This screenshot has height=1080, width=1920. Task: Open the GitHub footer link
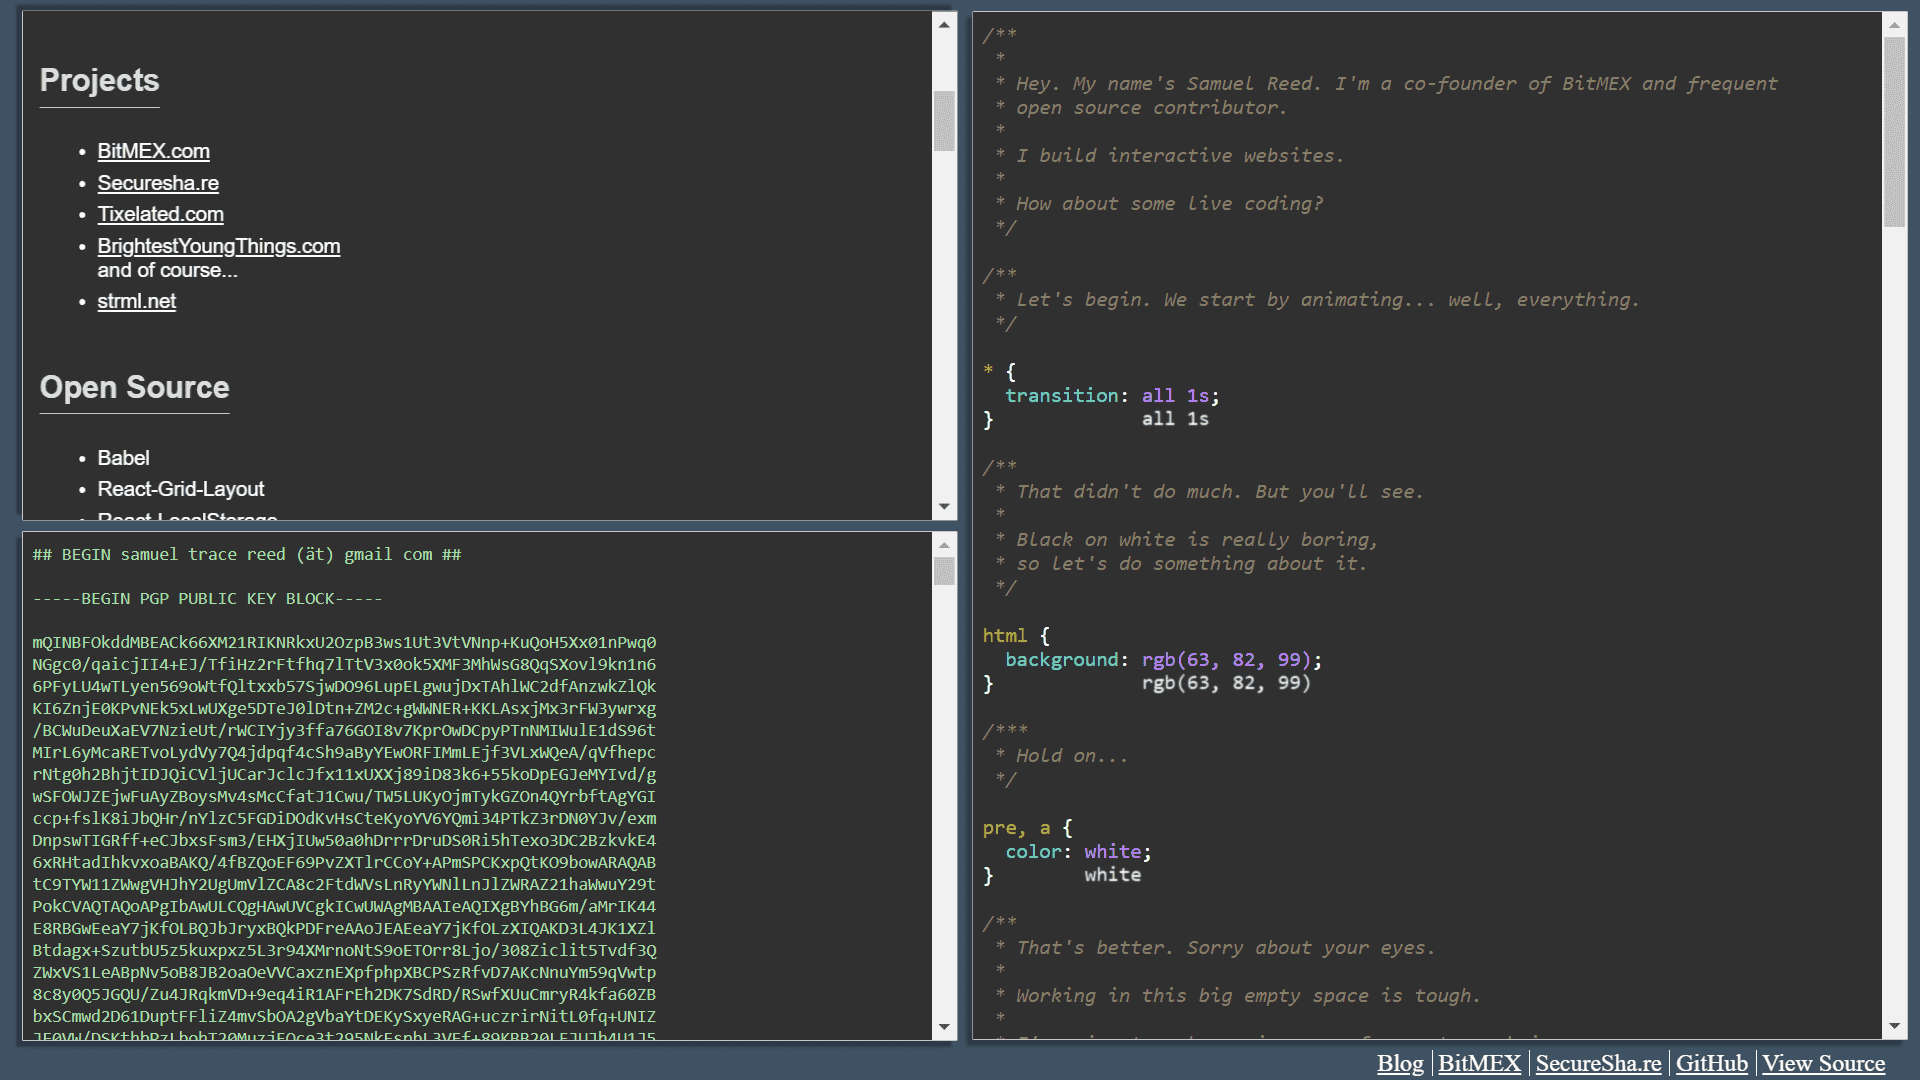point(1711,1063)
